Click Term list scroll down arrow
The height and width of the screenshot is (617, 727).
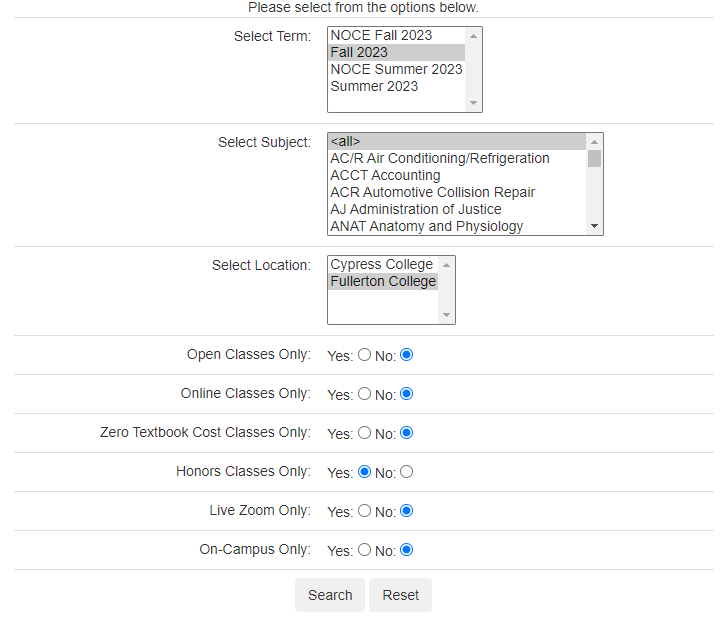473,103
